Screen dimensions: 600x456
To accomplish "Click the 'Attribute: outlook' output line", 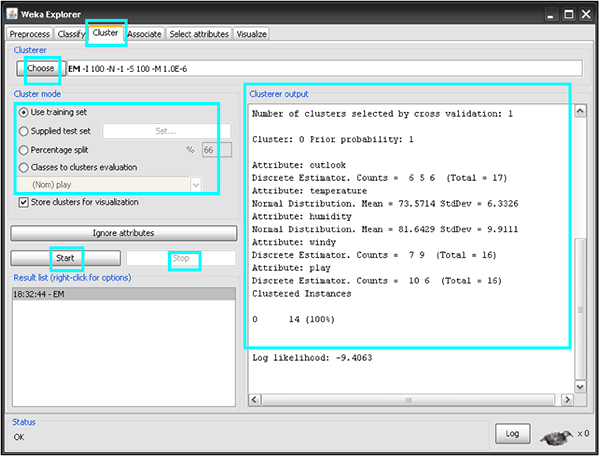I will pos(299,165).
